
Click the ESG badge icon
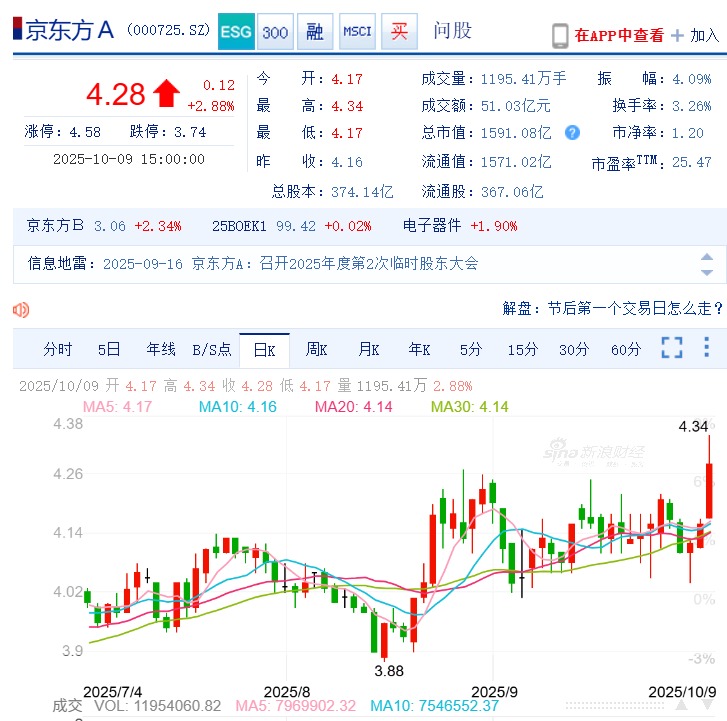(x=236, y=32)
